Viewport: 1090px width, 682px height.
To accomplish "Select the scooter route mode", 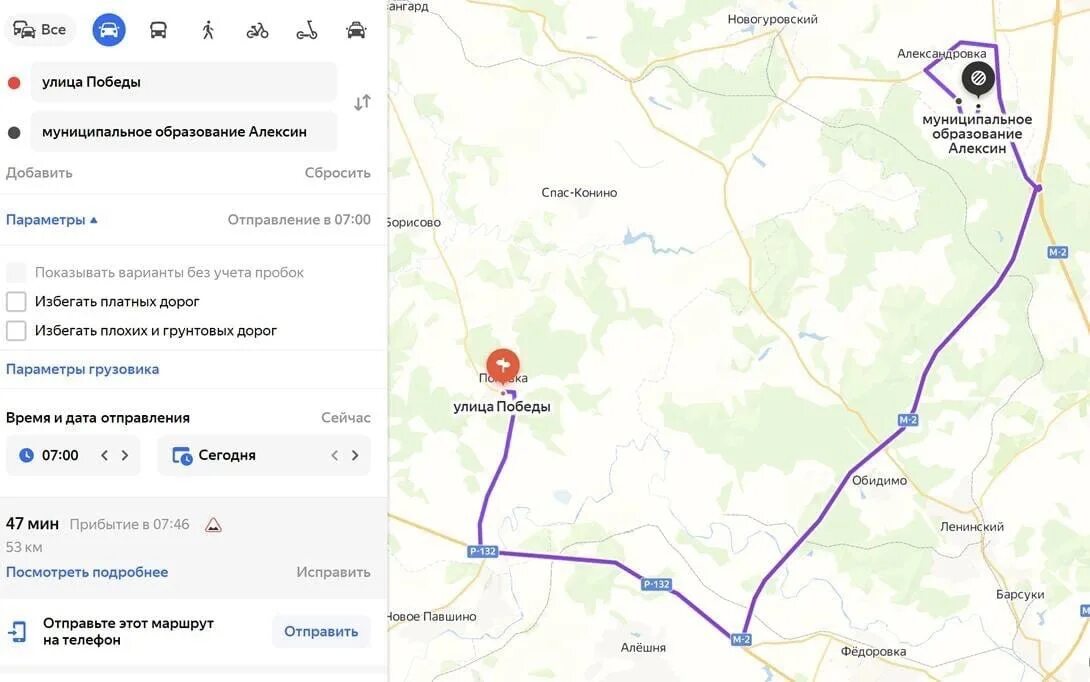I will tap(307, 31).
